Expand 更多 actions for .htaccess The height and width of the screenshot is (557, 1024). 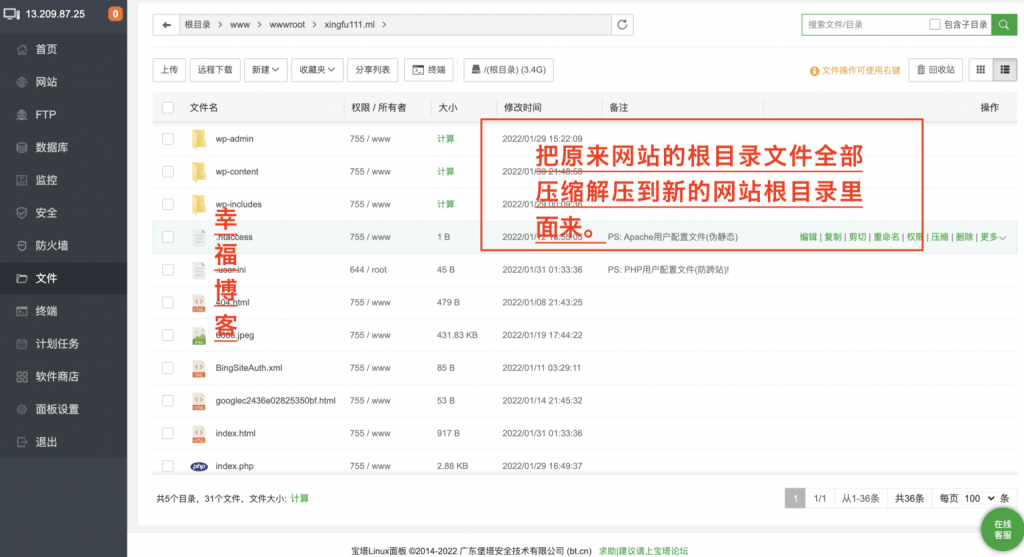click(x=993, y=237)
